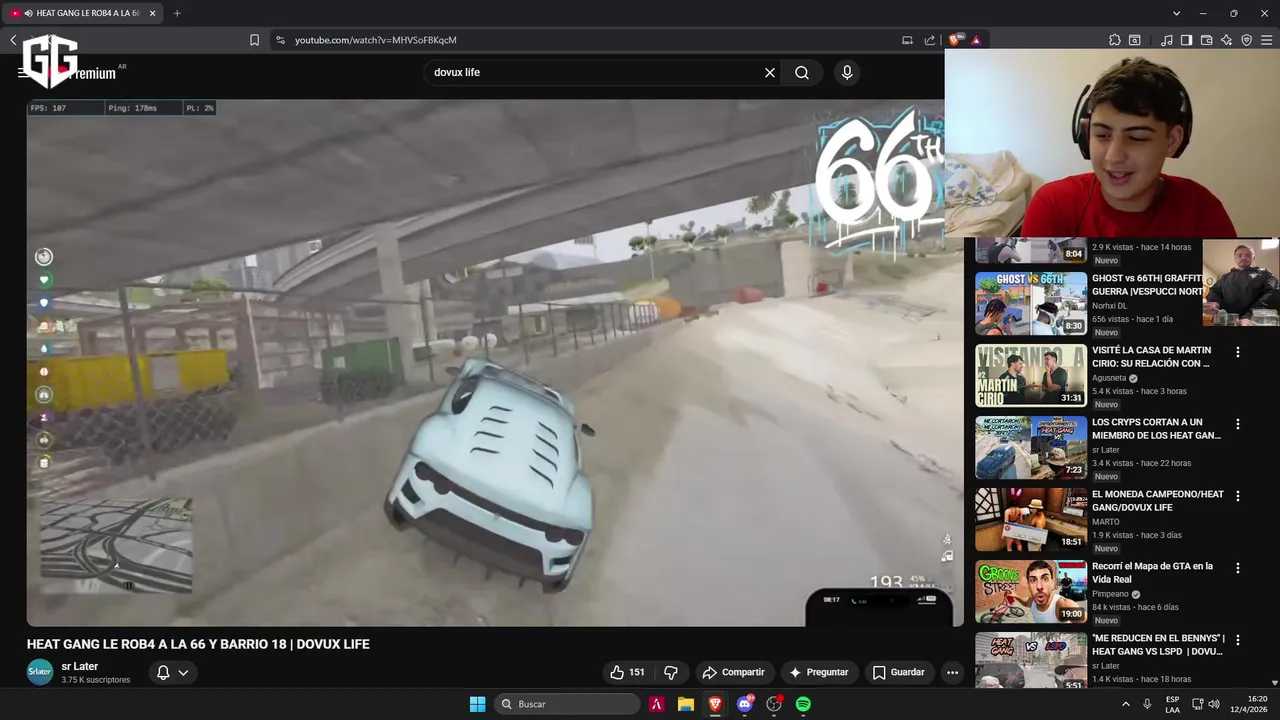The height and width of the screenshot is (720, 1280).
Task: Toggle the browser sidebar panel
Action: (1186, 40)
